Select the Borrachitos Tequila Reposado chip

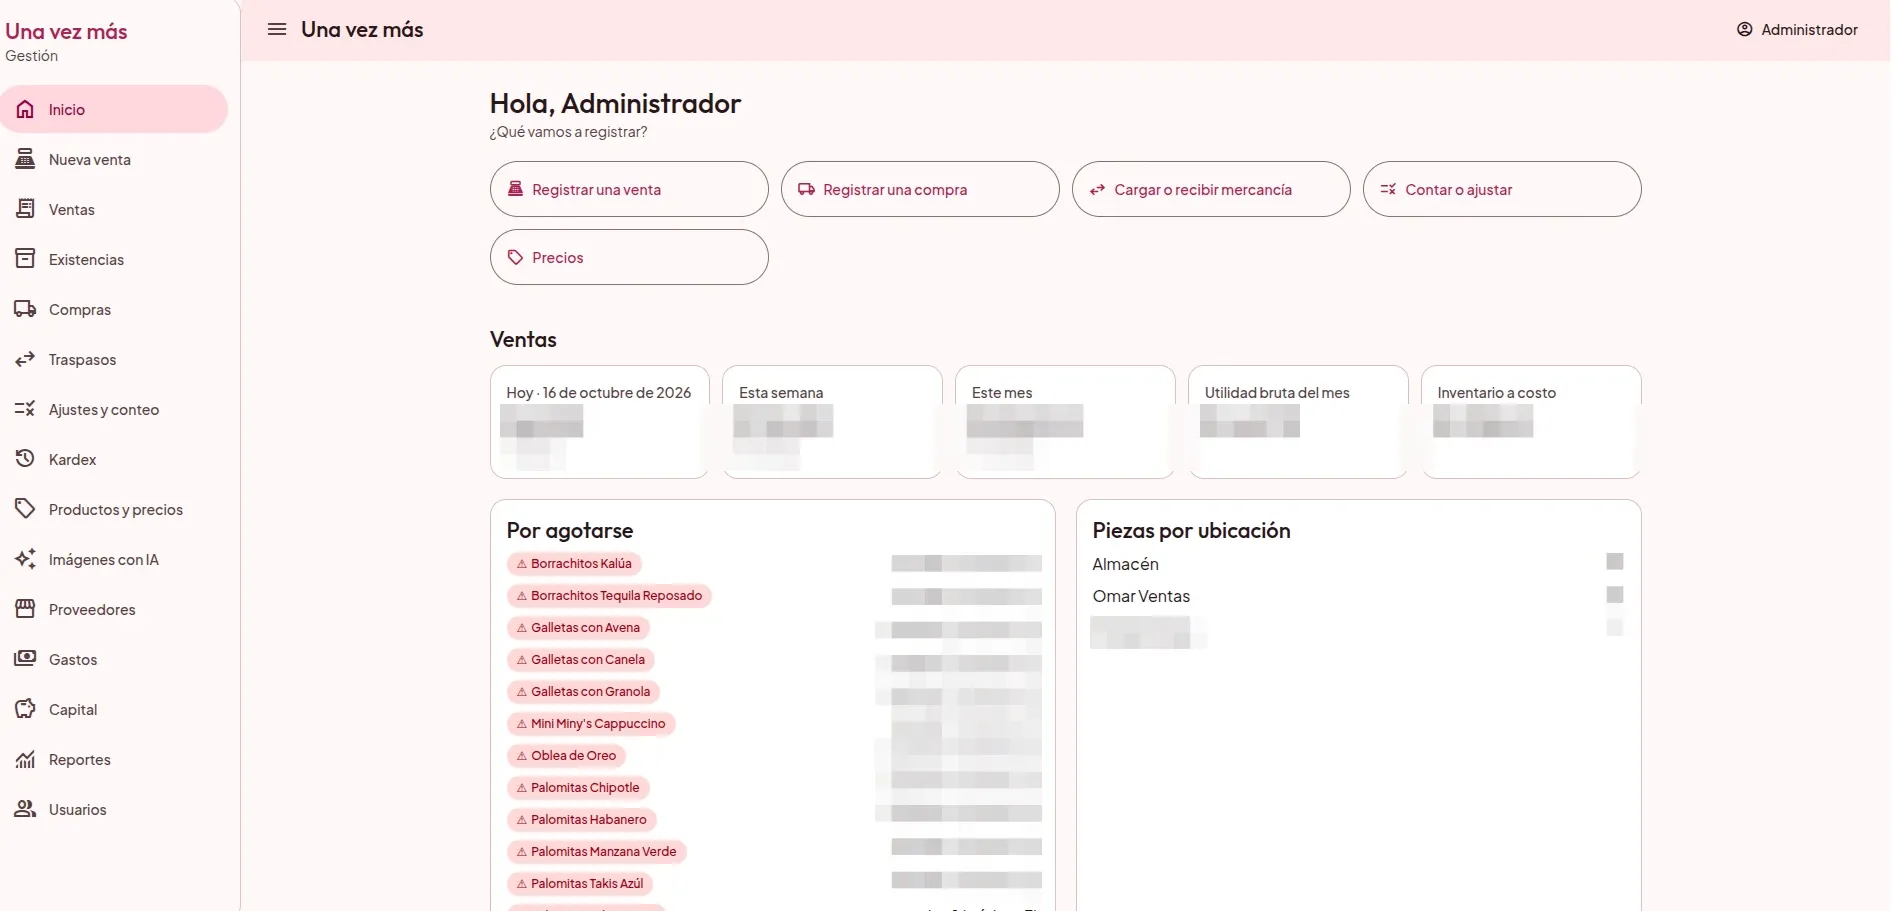coord(609,596)
